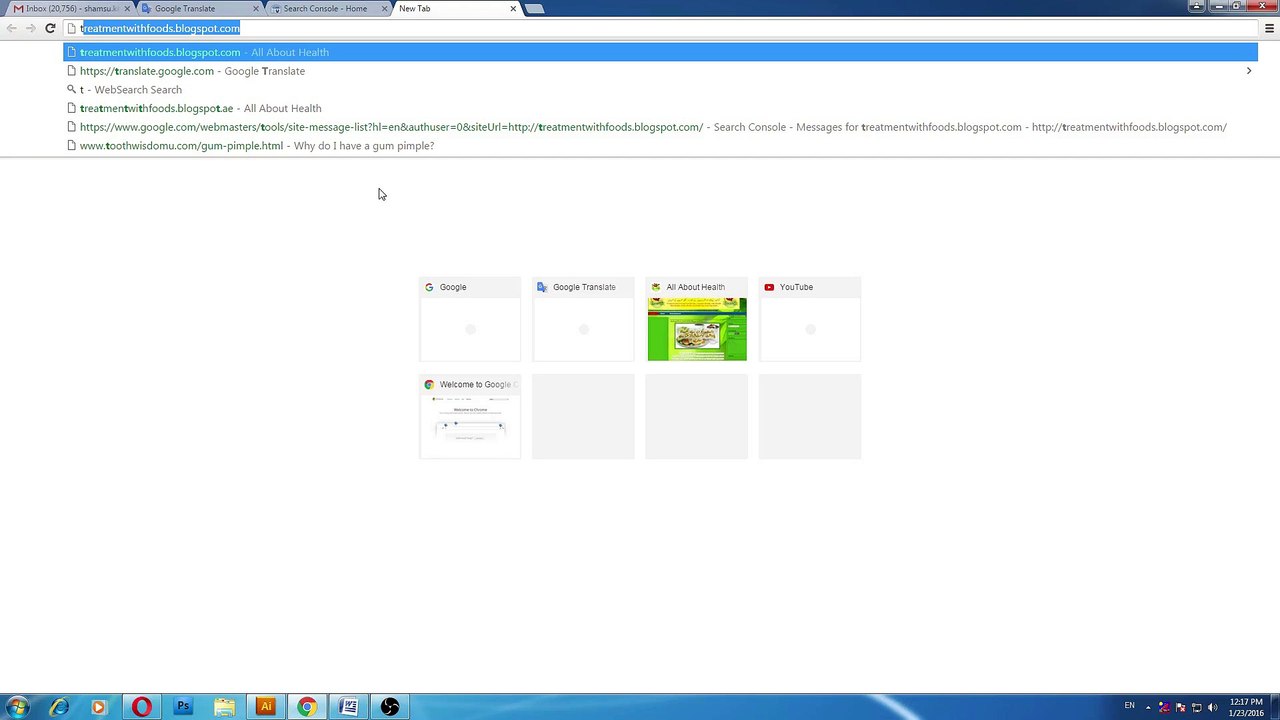The width and height of the screenshot is (1280, 720).
Task: Open Windows Explorer folder in the taskbar
Action: [x=224, y=707]
